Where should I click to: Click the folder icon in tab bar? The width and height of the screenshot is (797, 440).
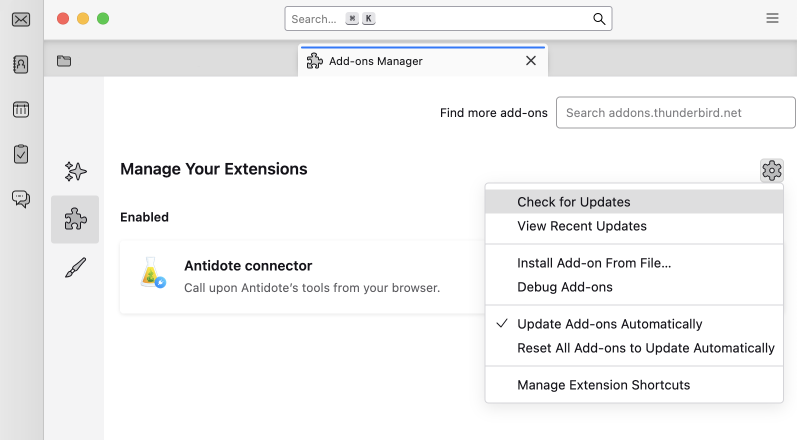click(x=64, y=61)
